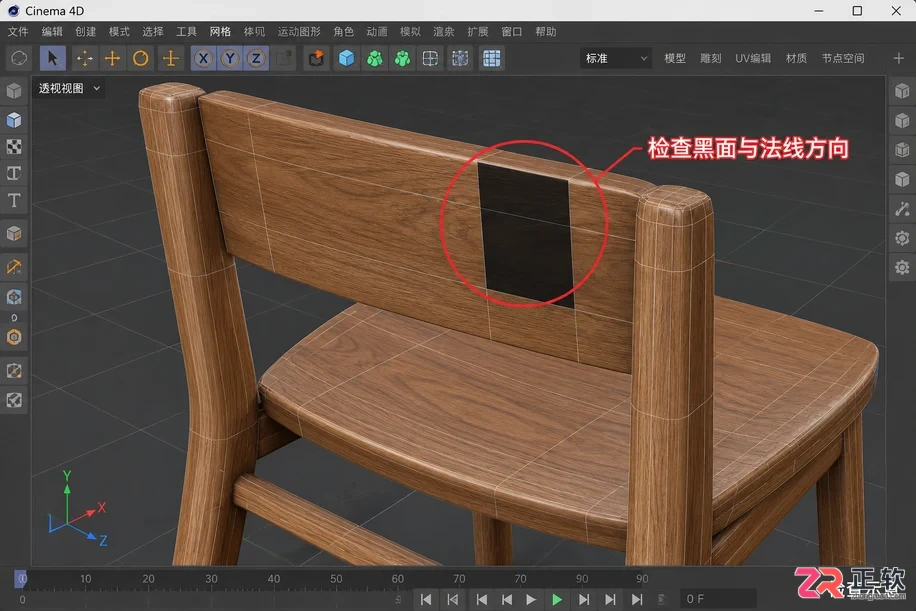Toggle the X axis lock
Screen dimensions: 916x611
(x=203, y=58)
